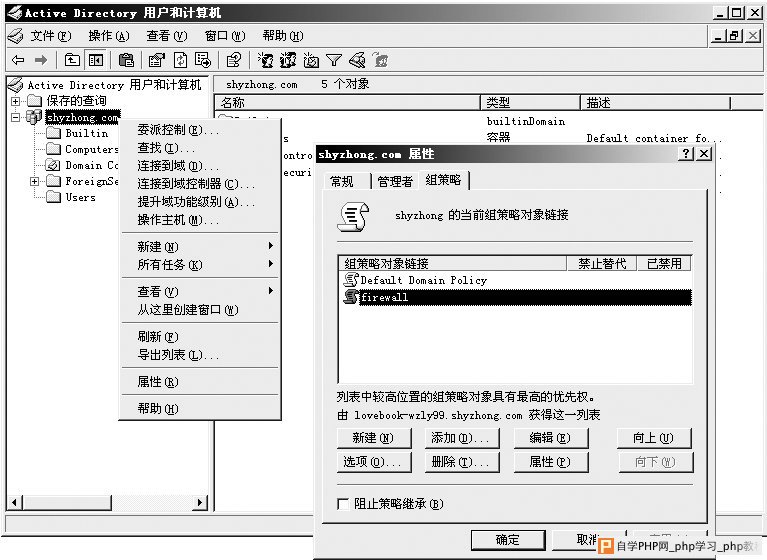Click the Users folder icon in tree
This screenshot has height=560, width=767.
point(53,197)
